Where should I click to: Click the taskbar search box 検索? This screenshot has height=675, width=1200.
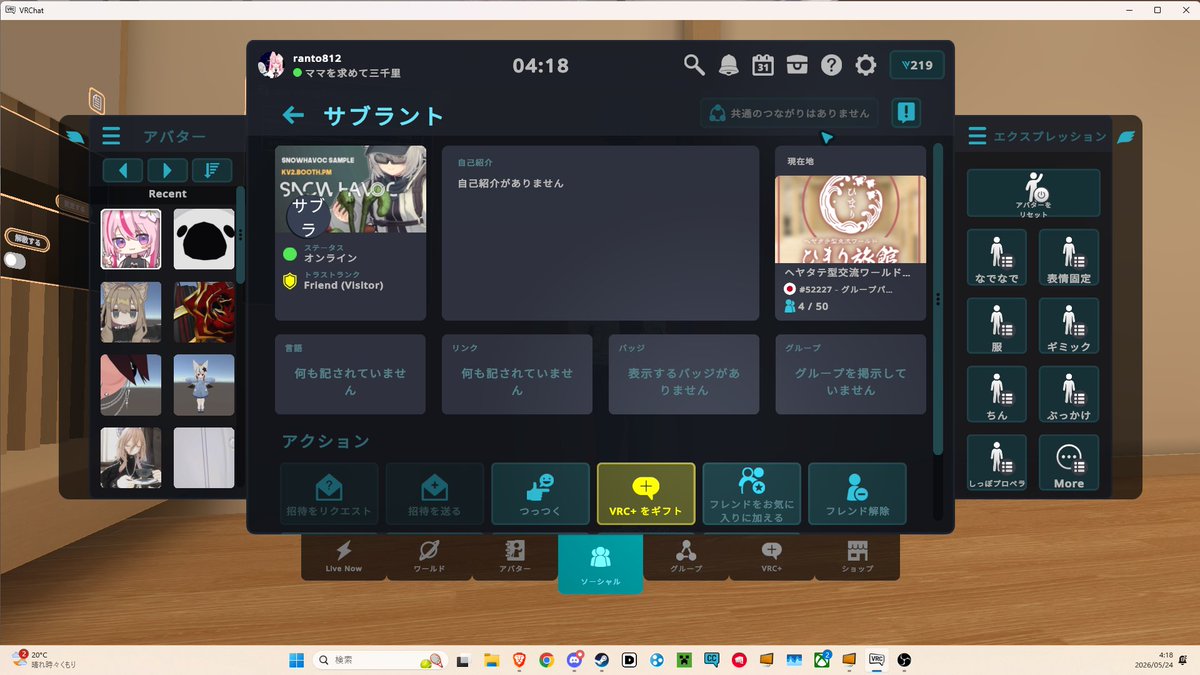pyautogui.click(x=380, y=660)
